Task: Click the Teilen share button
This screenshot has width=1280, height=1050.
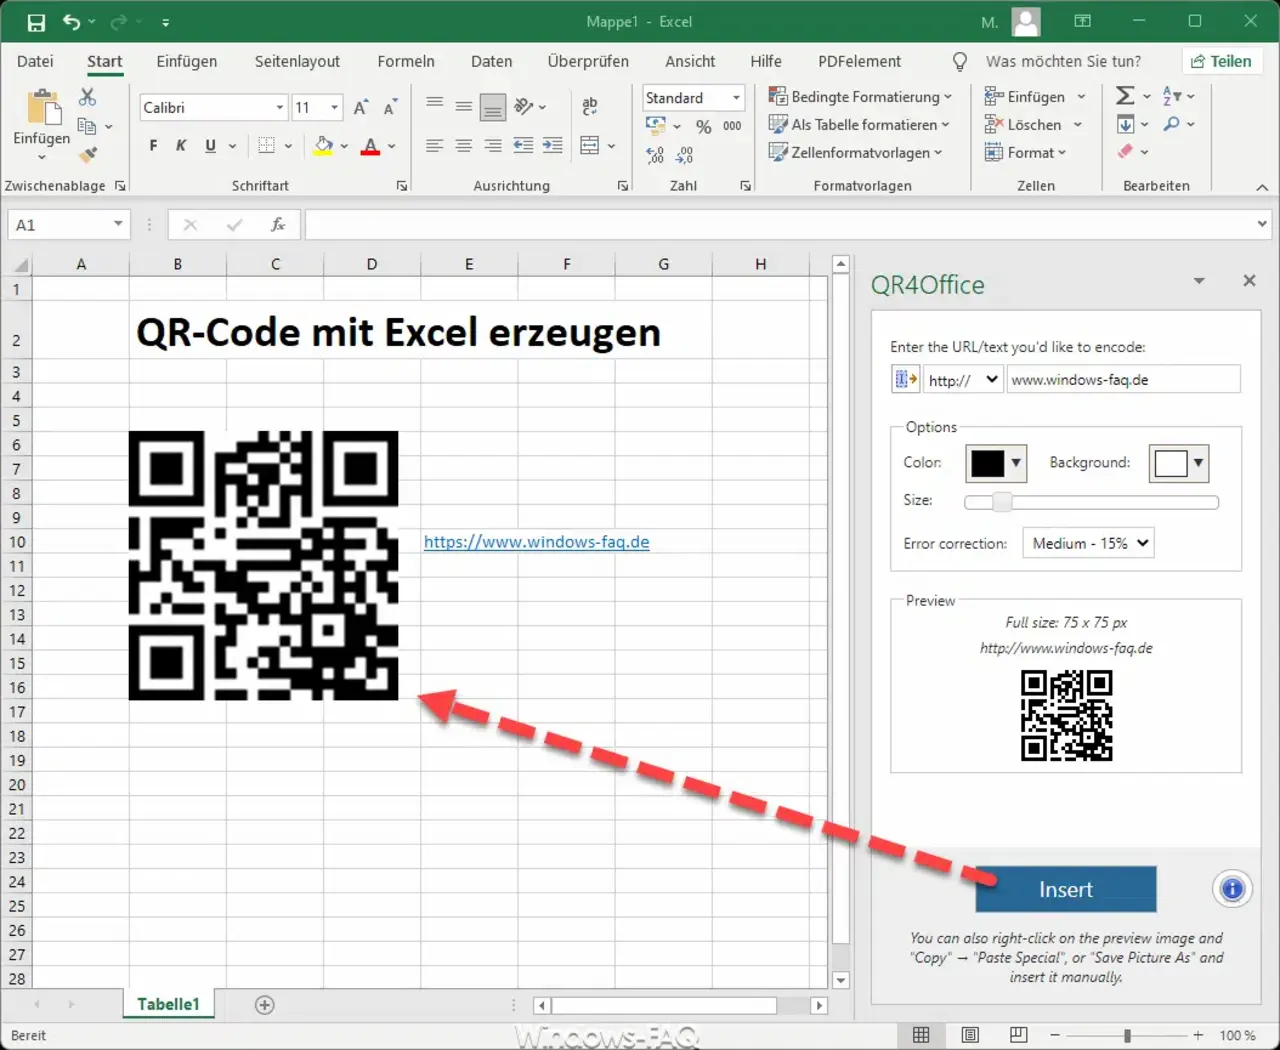Action: 1221,61
